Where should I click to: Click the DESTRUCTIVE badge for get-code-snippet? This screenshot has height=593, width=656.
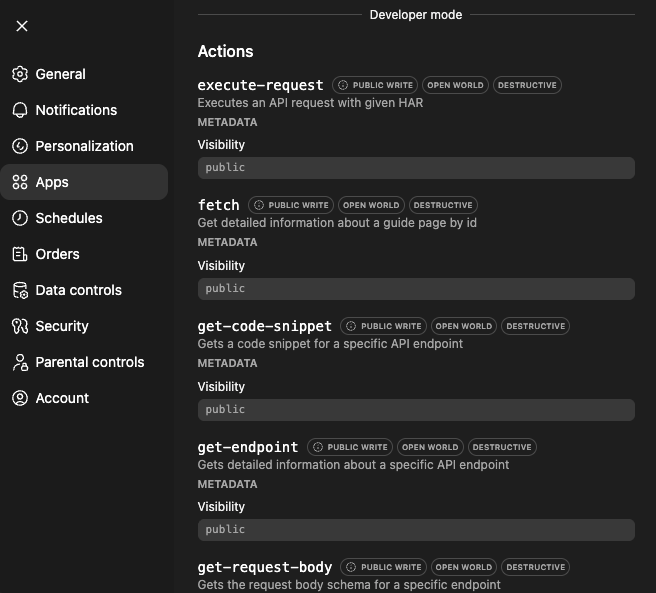[536, 326]
